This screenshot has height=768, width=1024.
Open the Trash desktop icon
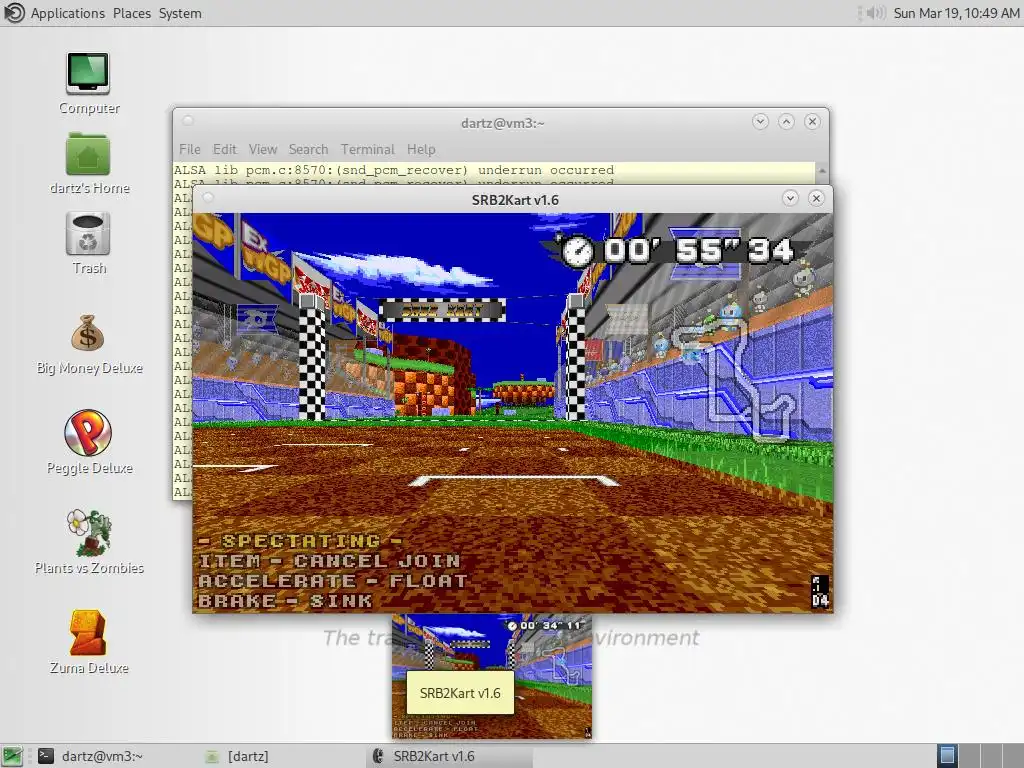click(88, 234)
